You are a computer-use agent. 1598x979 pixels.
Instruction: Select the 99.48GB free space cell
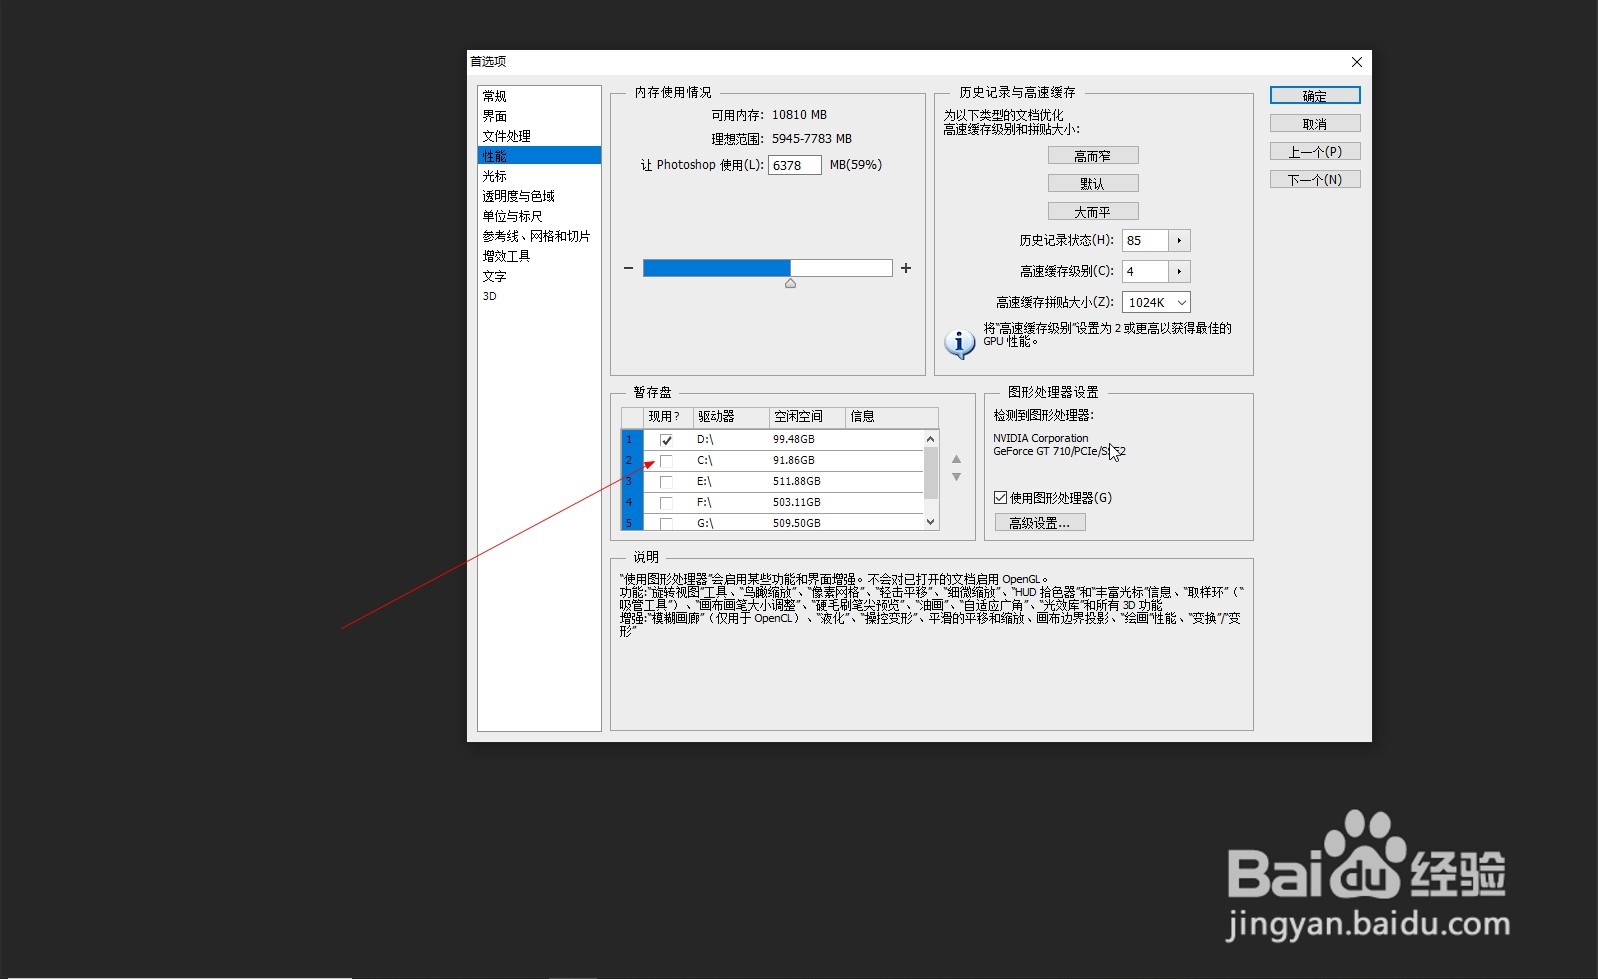pos(794,439)
